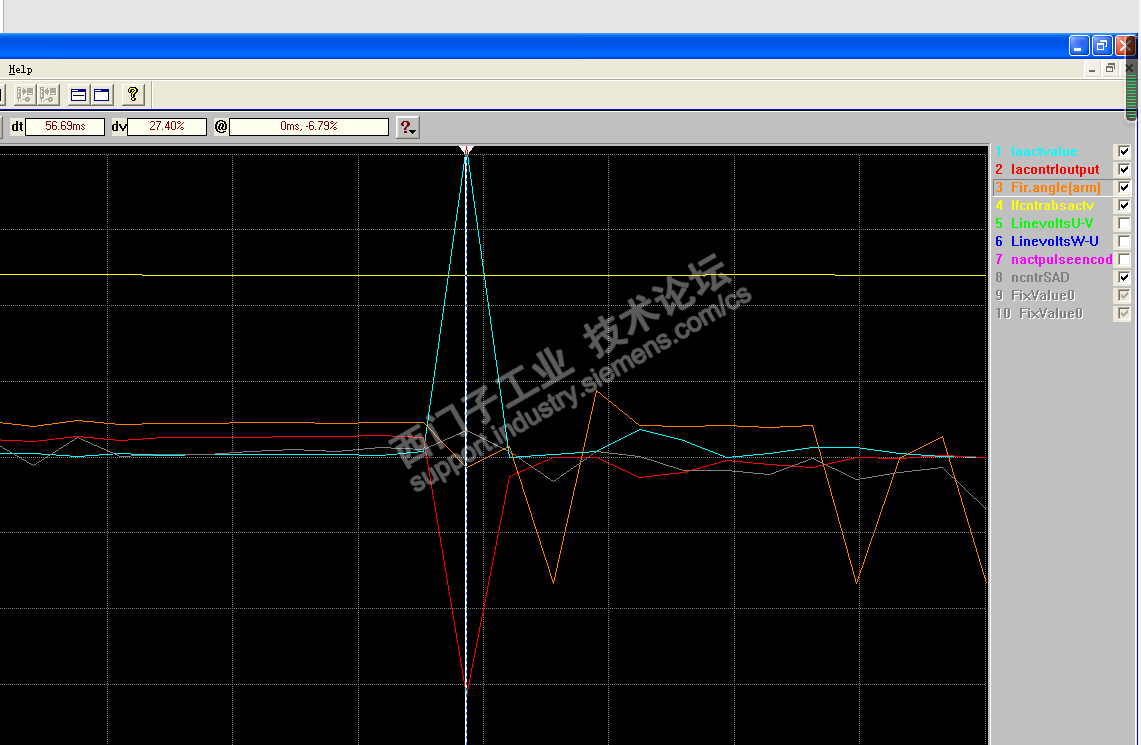The width and height of the screenshot is (1141, 745).
Task: Click the single window layout icon
Action: pyautogui.click(x=102, y=95)
